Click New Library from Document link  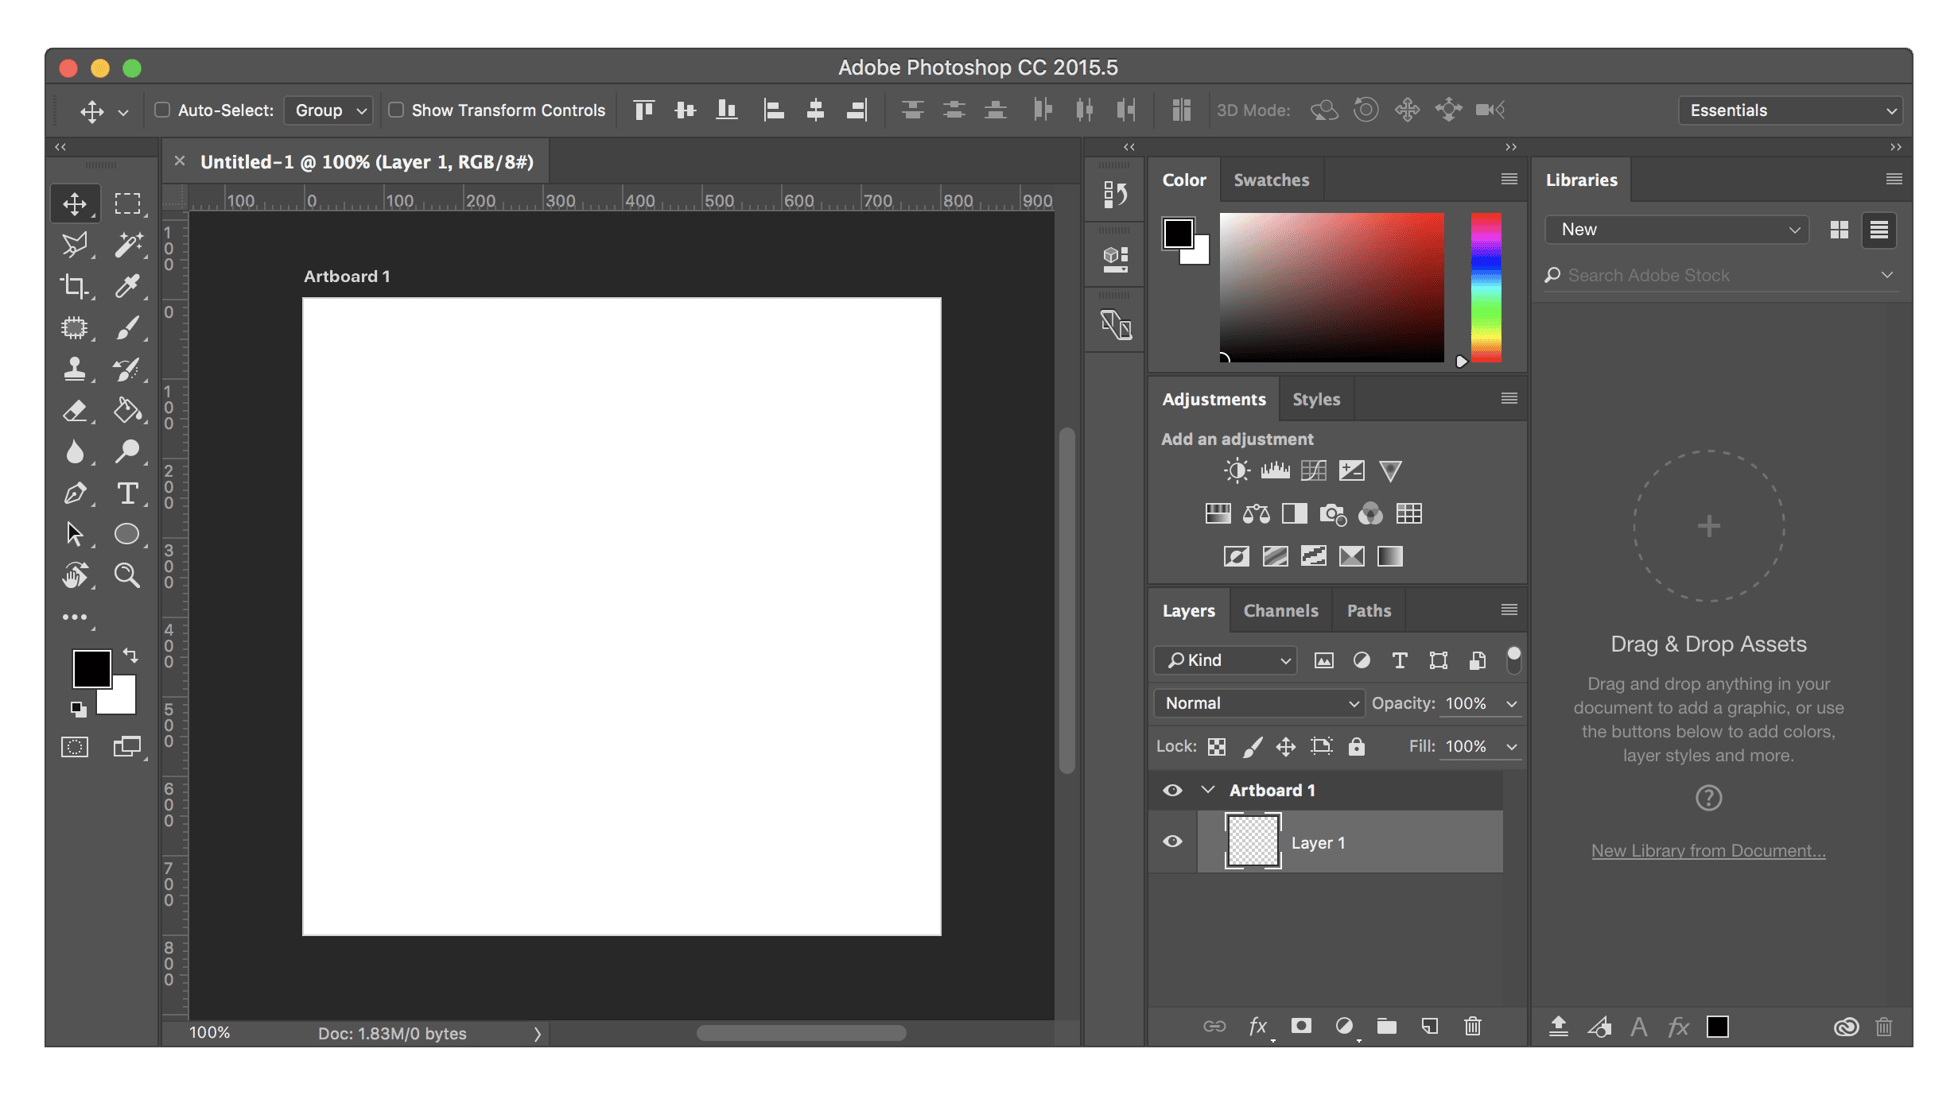click(x=1708, y=850)
